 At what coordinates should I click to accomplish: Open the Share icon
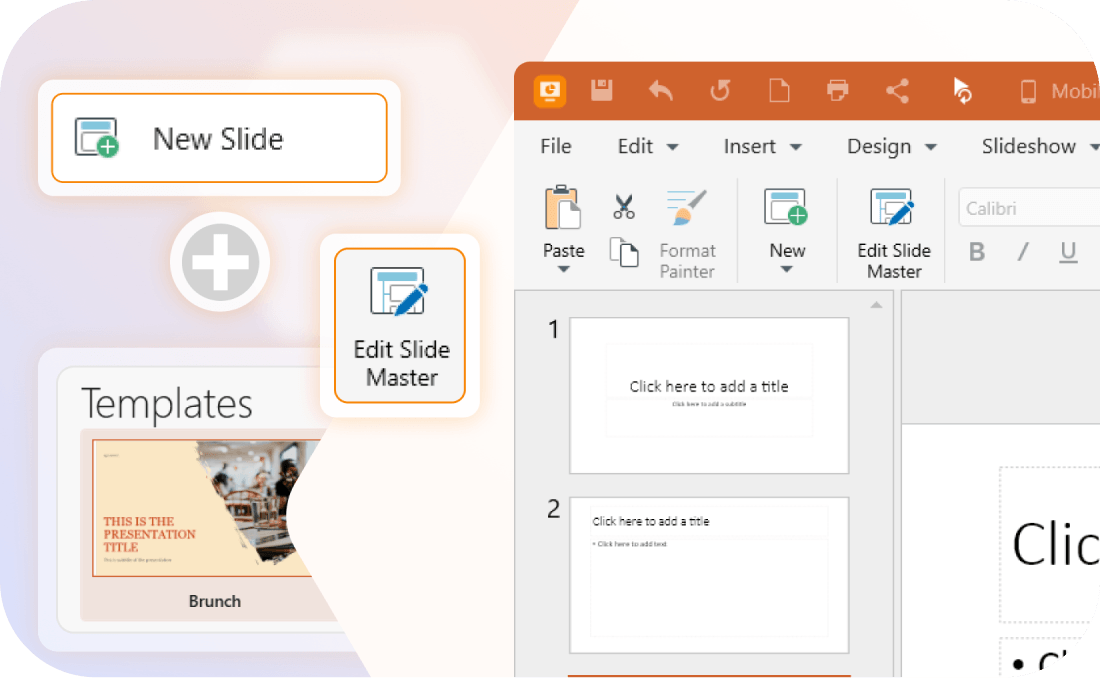pos(897,91)
